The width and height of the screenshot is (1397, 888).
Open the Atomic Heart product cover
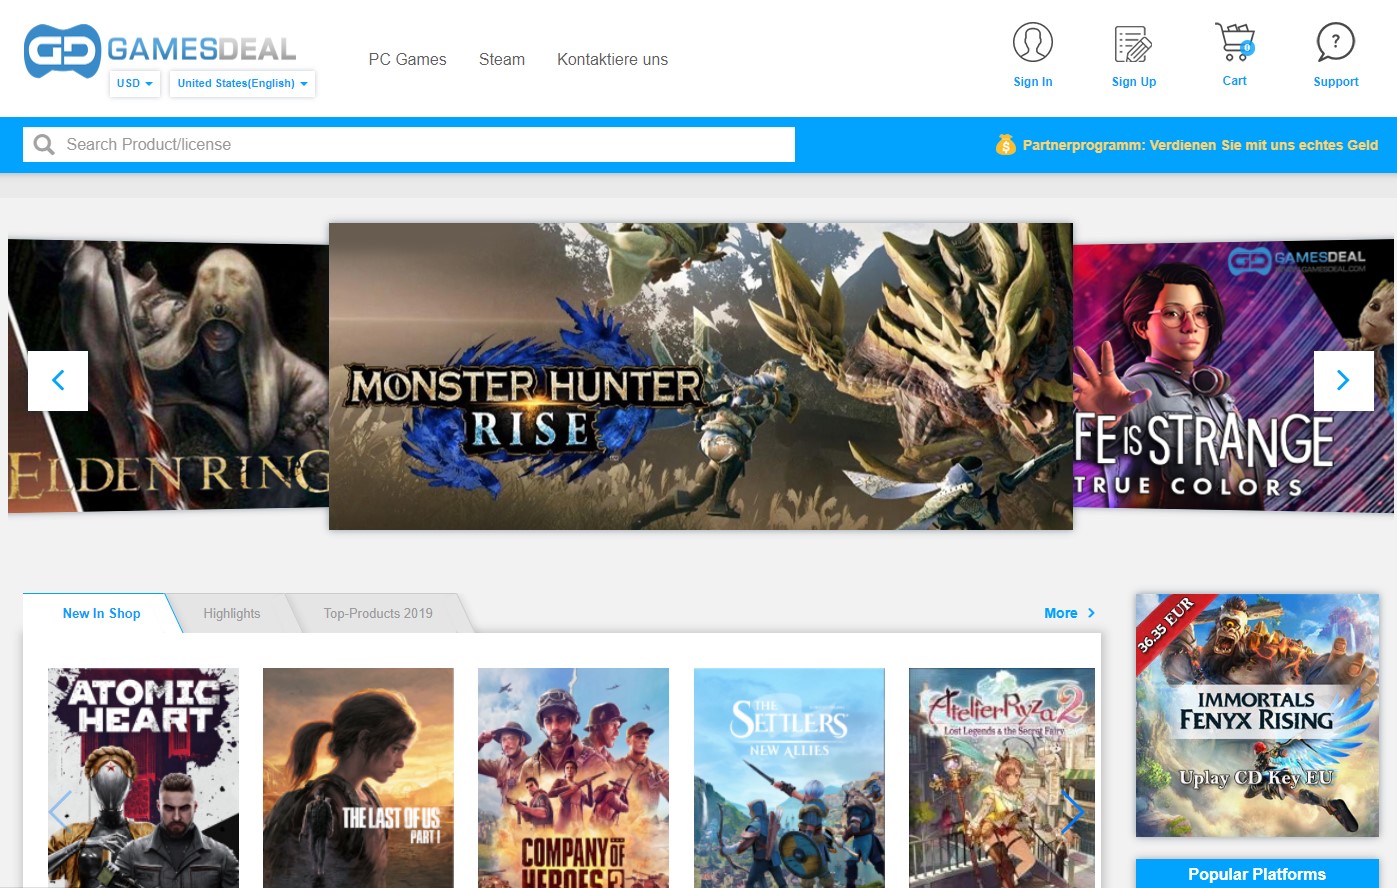(143, 777)
